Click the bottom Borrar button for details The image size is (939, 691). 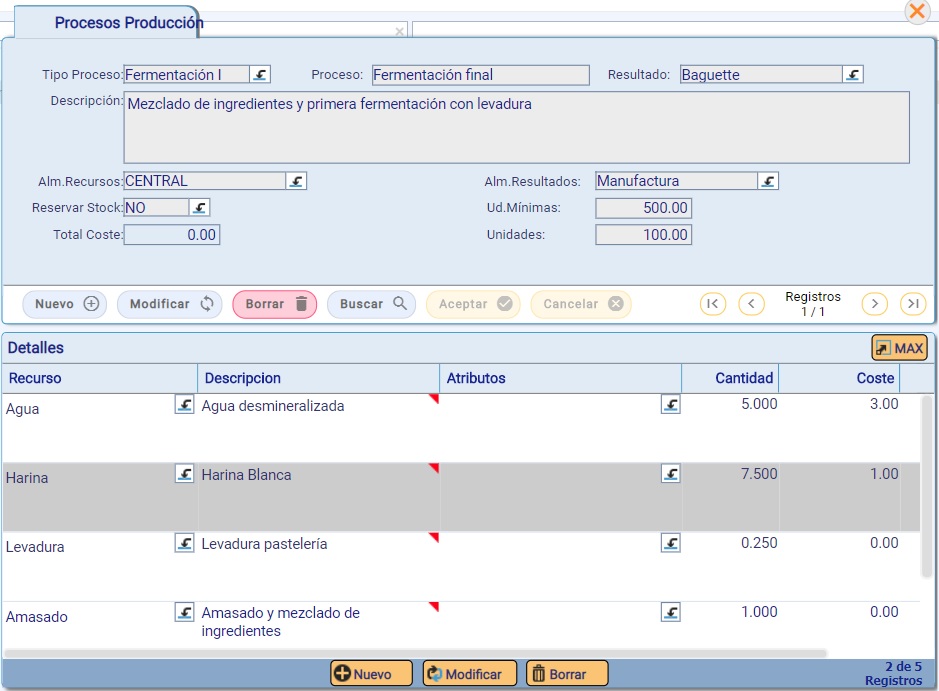pyautogui.click(x=567, y=674)
